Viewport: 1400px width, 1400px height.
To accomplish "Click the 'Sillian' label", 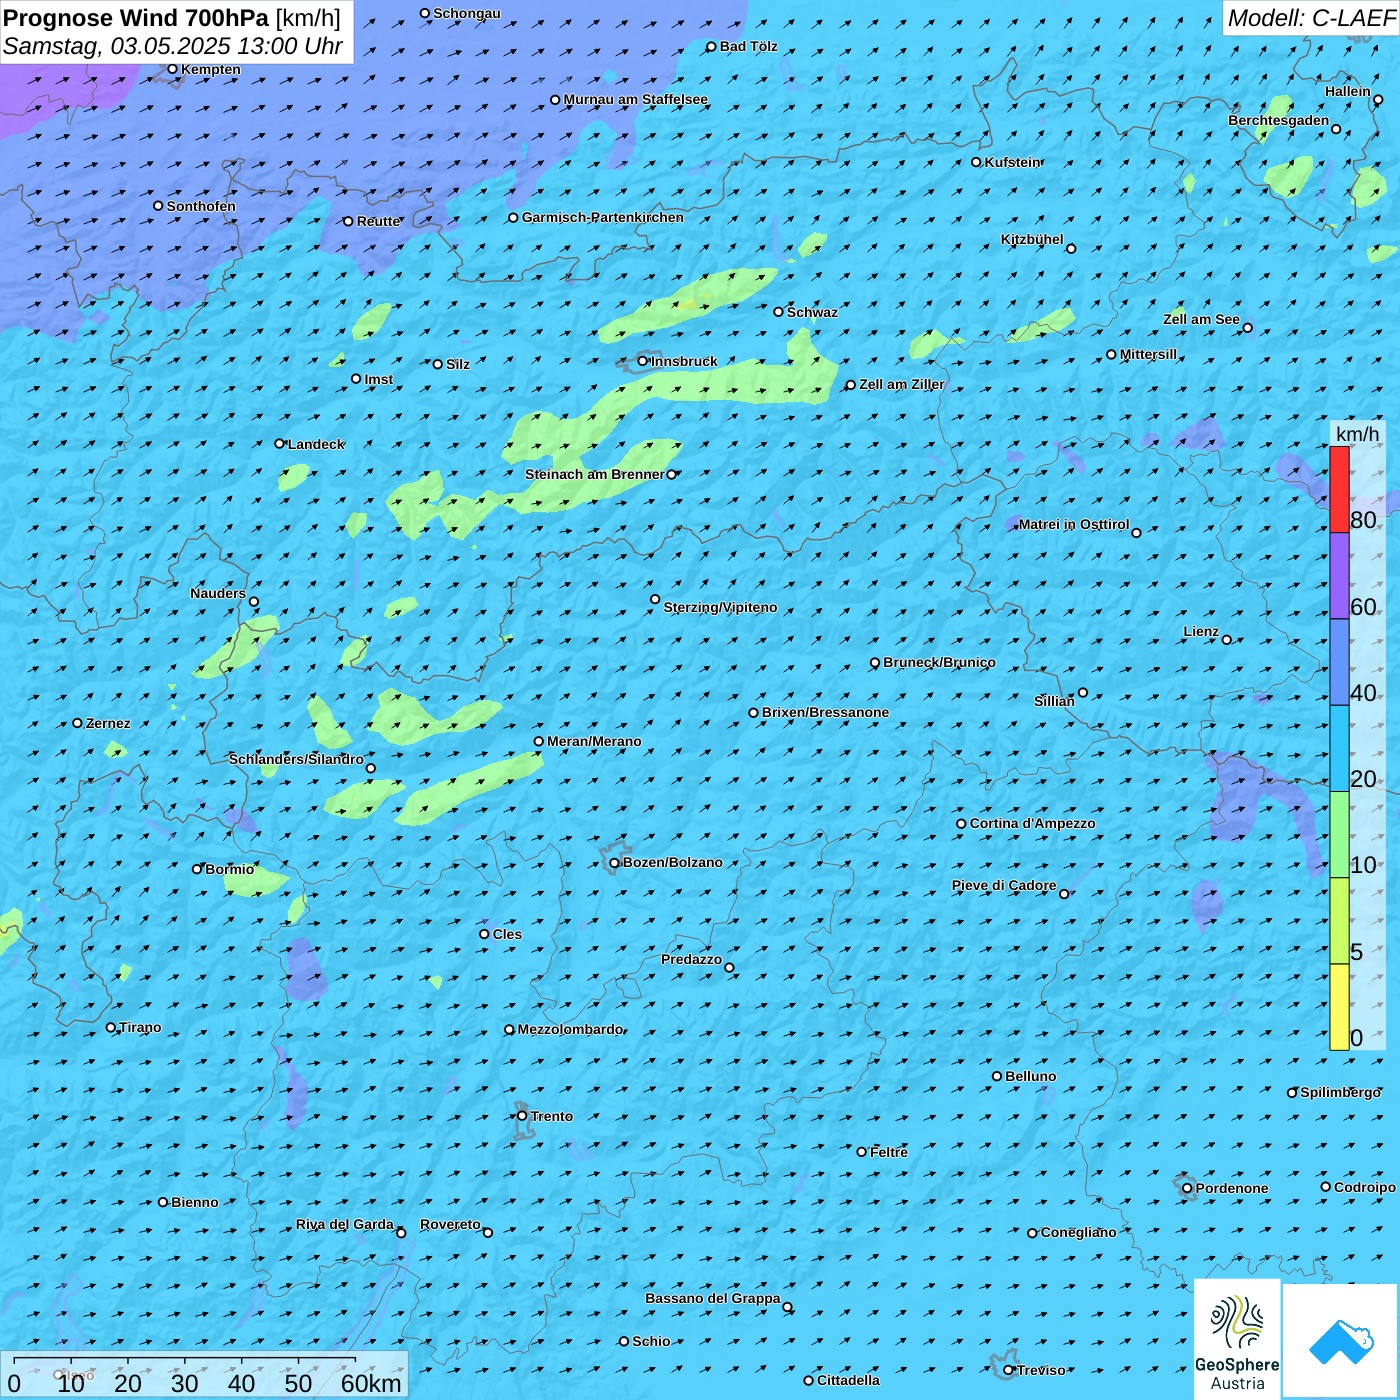I will [x=1054, y=701].
